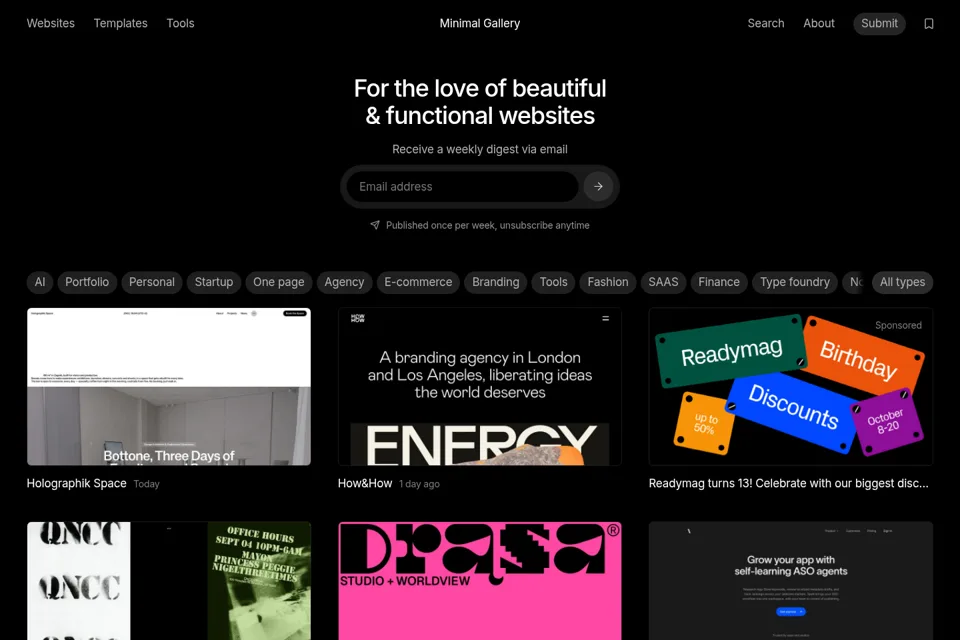Open the All types dropdown
Image resolution: width=960 pixels, height=640 pixels.
coord(902,282)
